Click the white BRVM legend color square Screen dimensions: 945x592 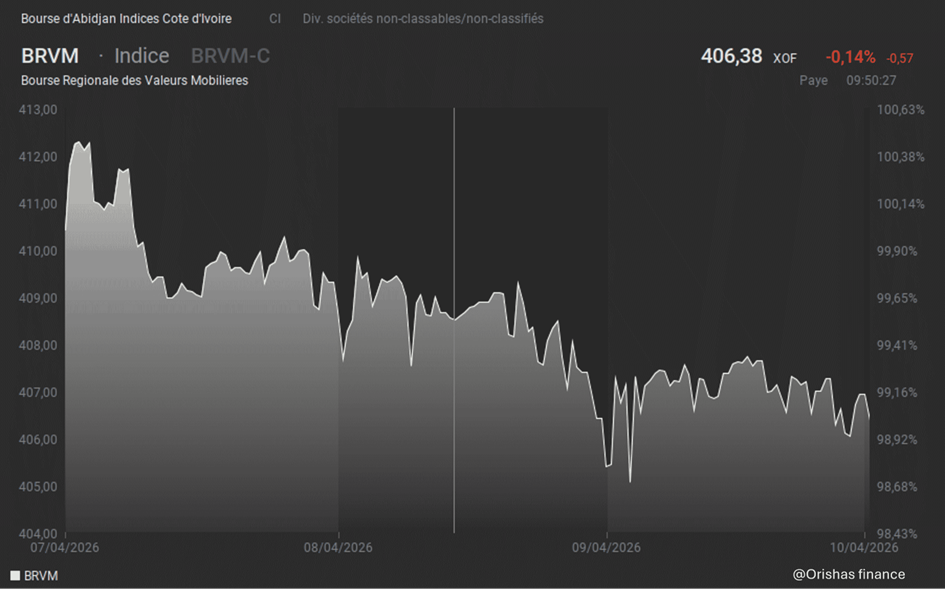point(15,576)
